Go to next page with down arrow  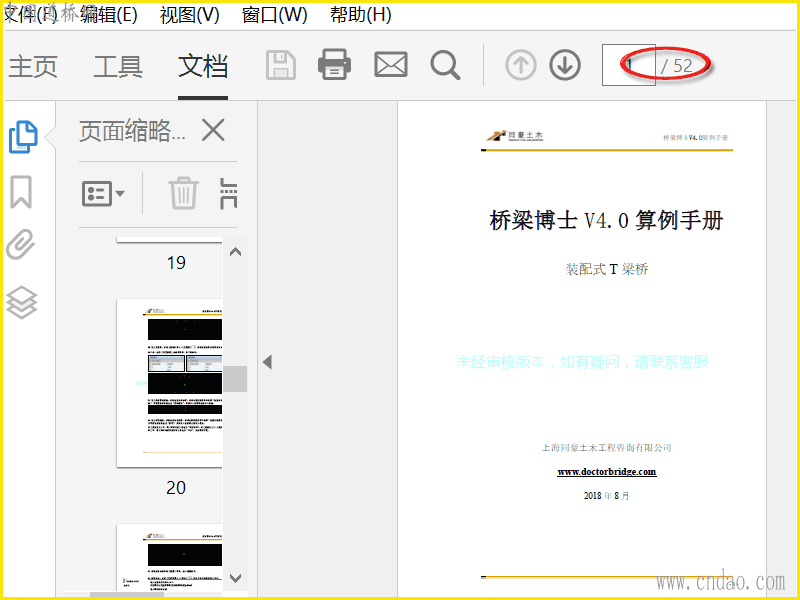565,65
